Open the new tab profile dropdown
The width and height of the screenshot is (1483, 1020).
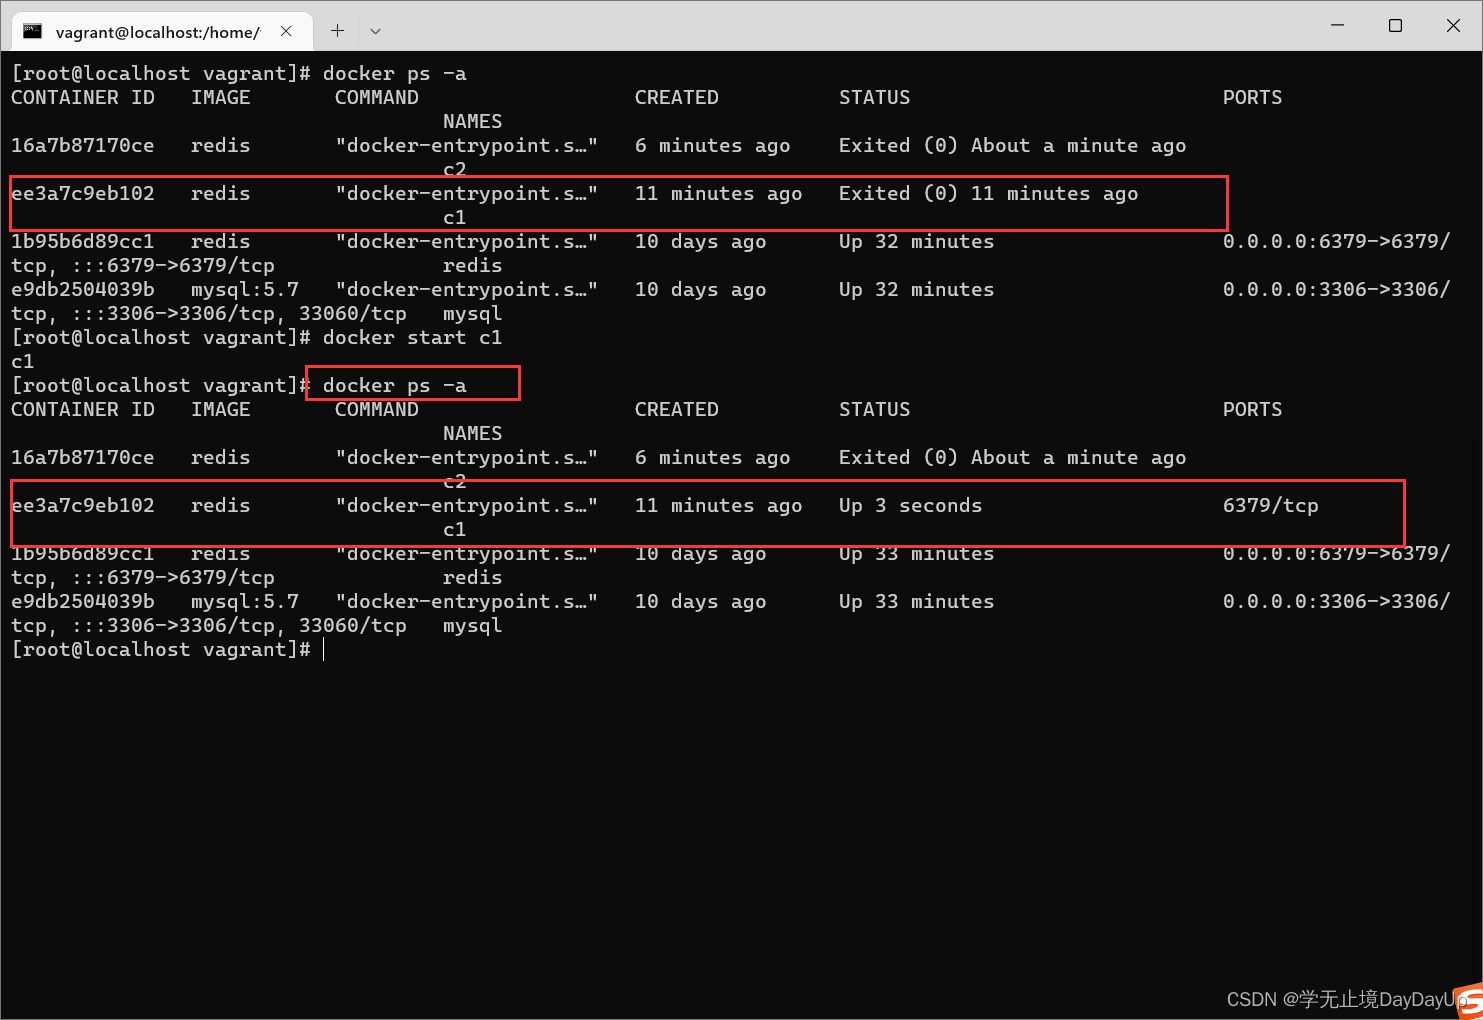click(x=375, y=31)
